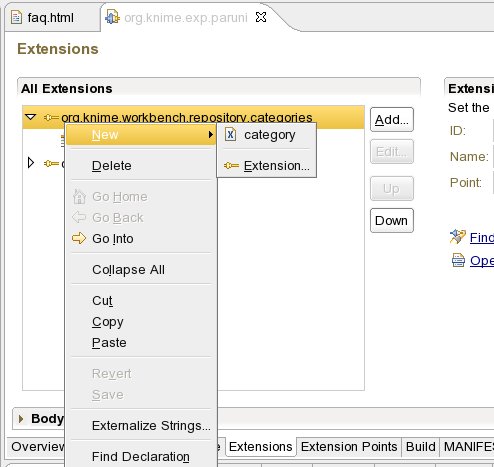
Task: Open the New submenu arrow
Action: 211,135
